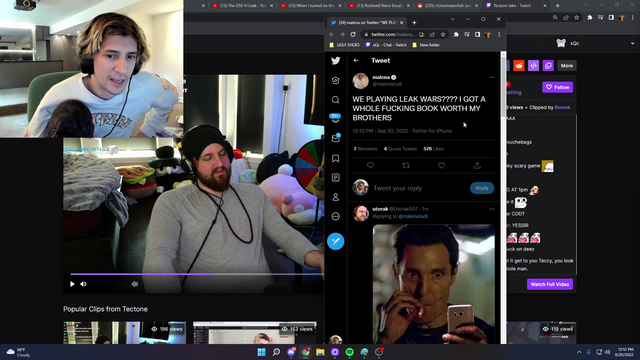This screenshot has width=640, height=360.
Task: Retweet malena's tweet
Action: (x=406, y=165)
